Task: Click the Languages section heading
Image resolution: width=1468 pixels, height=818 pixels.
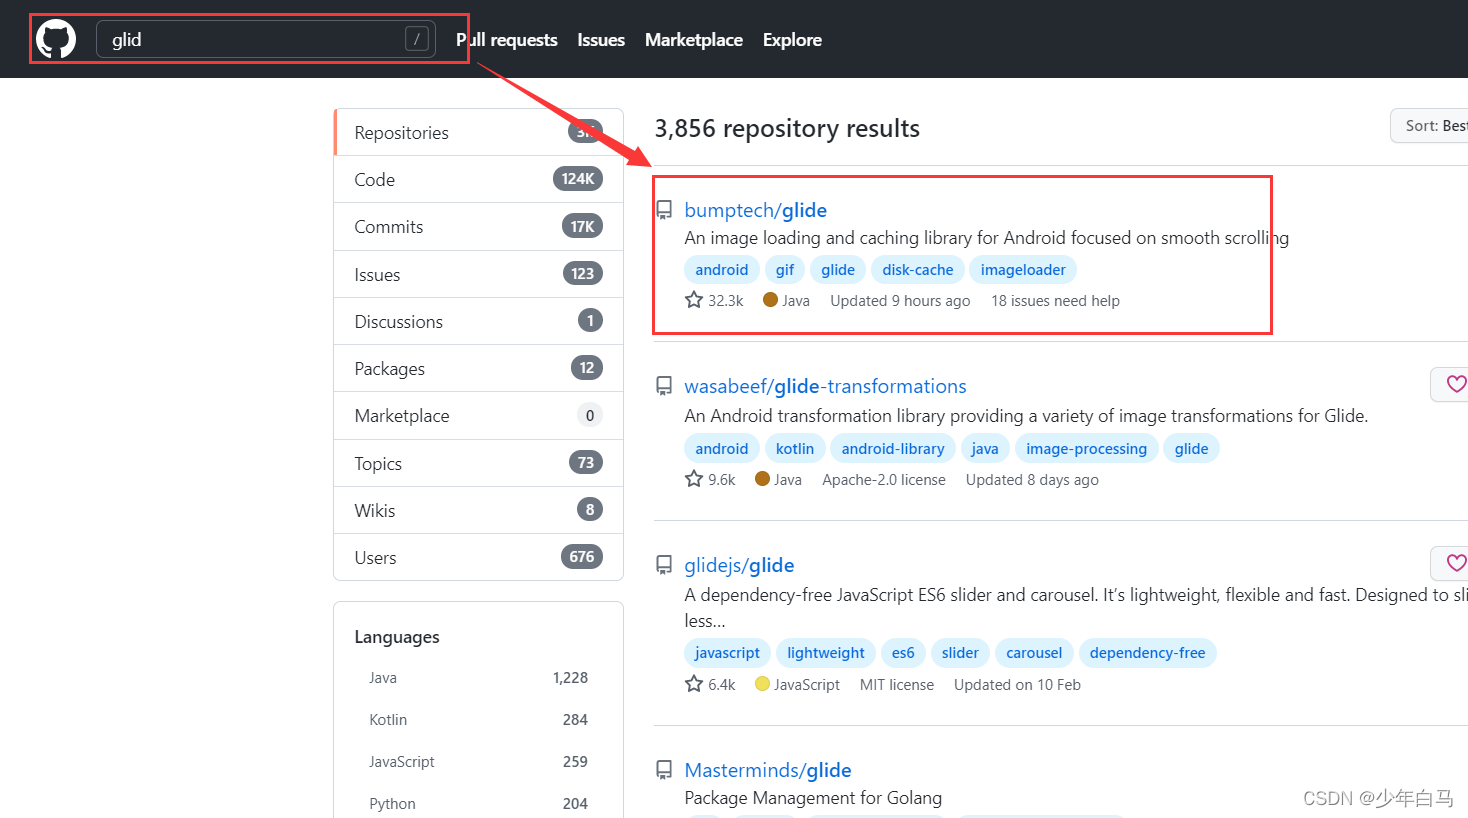Action: [x=397, y=637]
